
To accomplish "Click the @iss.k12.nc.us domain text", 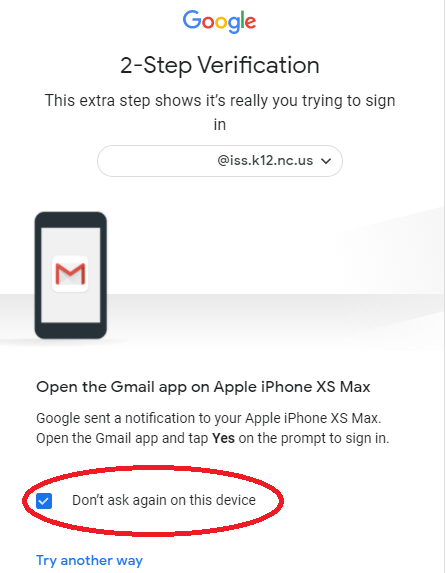I will (x=265, y=161).
